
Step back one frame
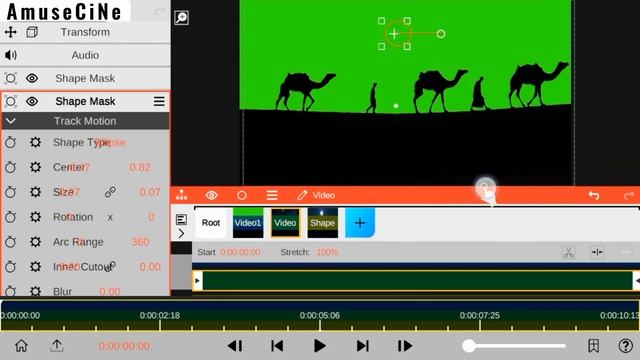pyautogui.click(x=235, y=346)
